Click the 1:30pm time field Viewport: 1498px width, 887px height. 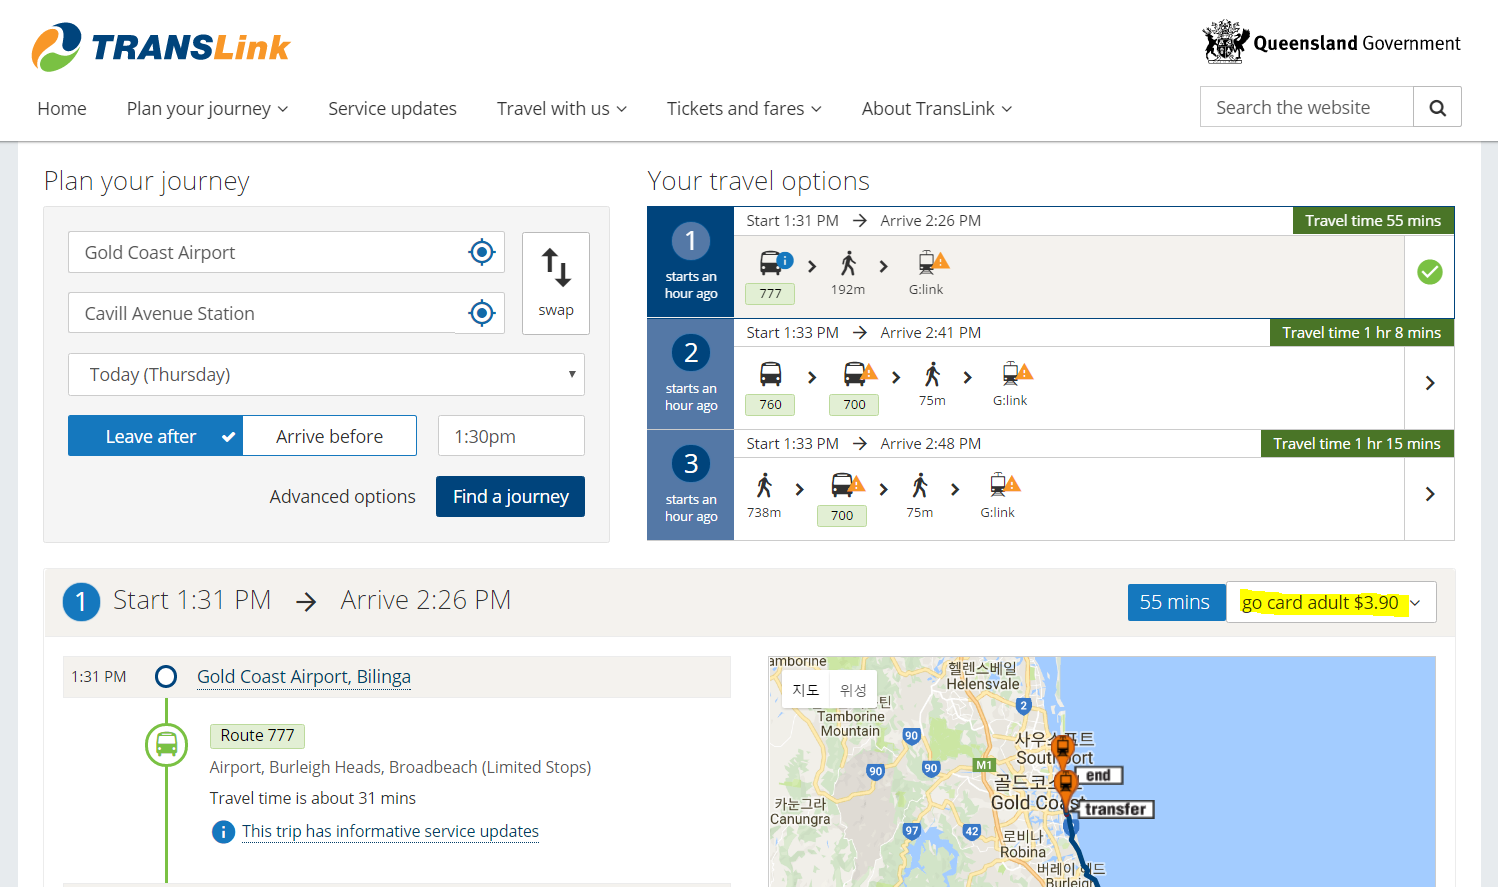pyautogui.click(x=511, y=436)
